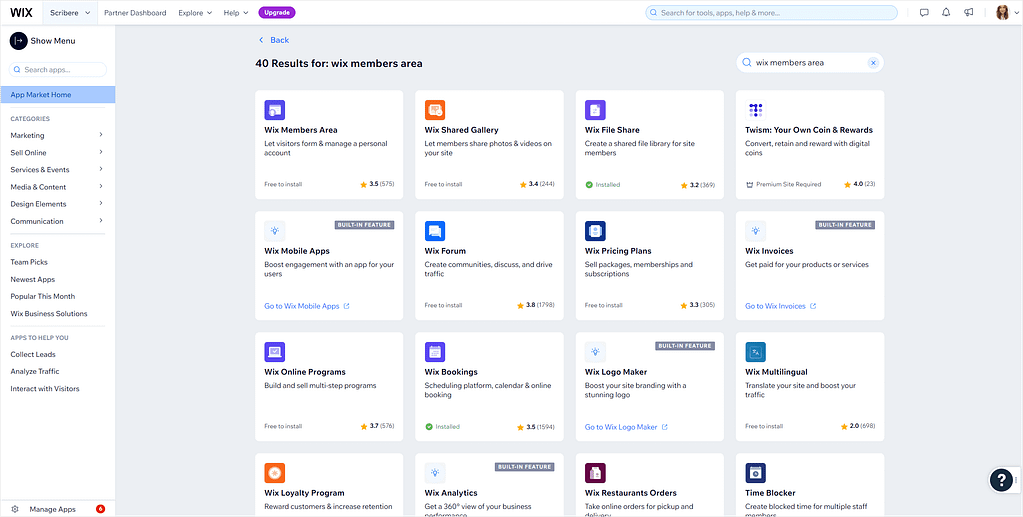Click the Wix Online Programs card title
The height and width of the screenshot is (517, 1023).
tap(305, 372)
